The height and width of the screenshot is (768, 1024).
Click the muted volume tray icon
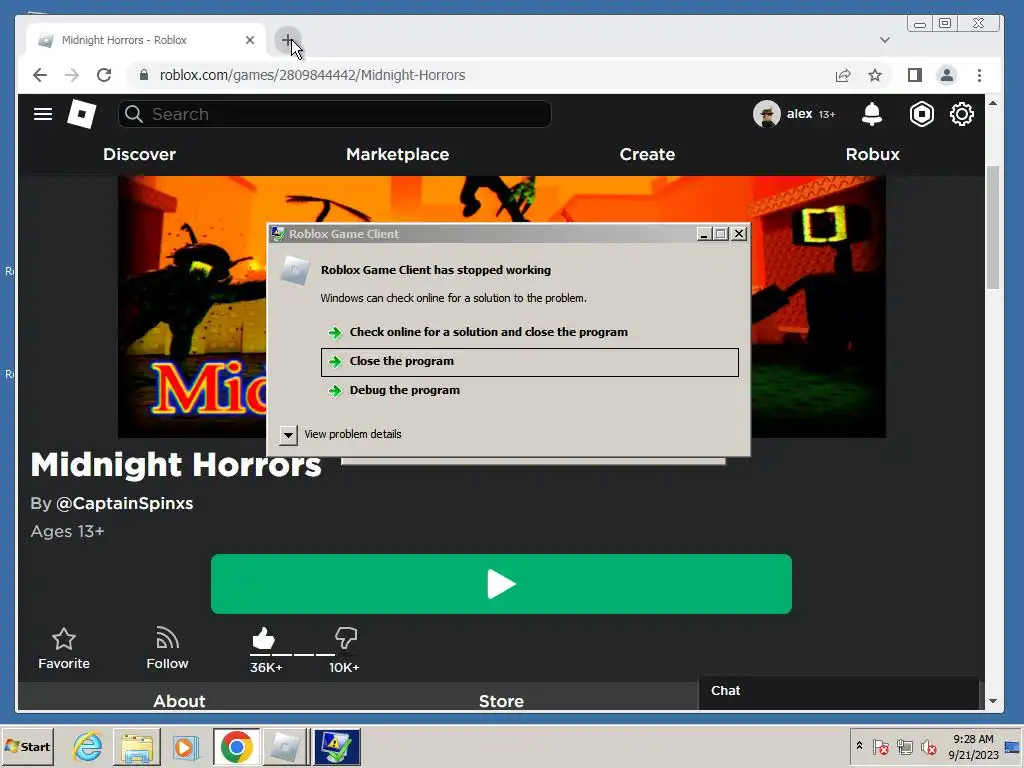pos(928,746)
